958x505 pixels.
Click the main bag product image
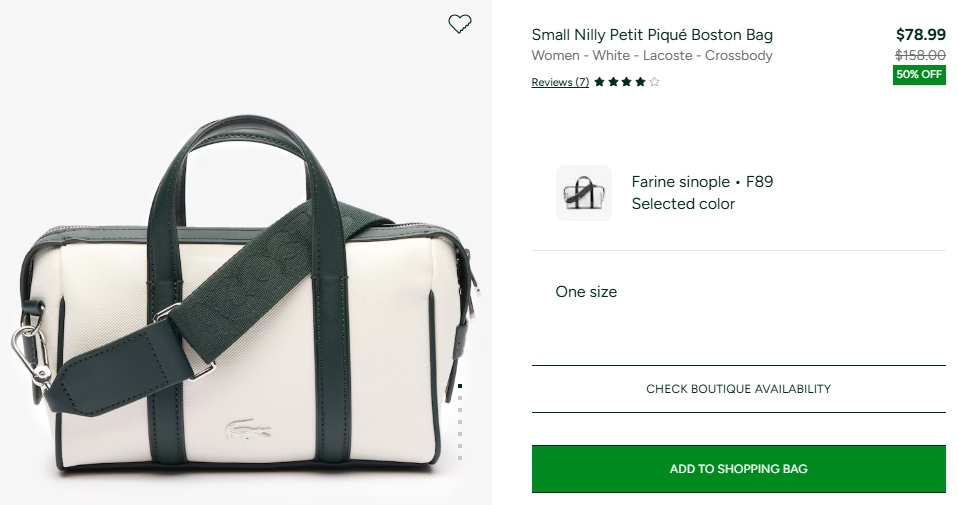pos(245,300)
